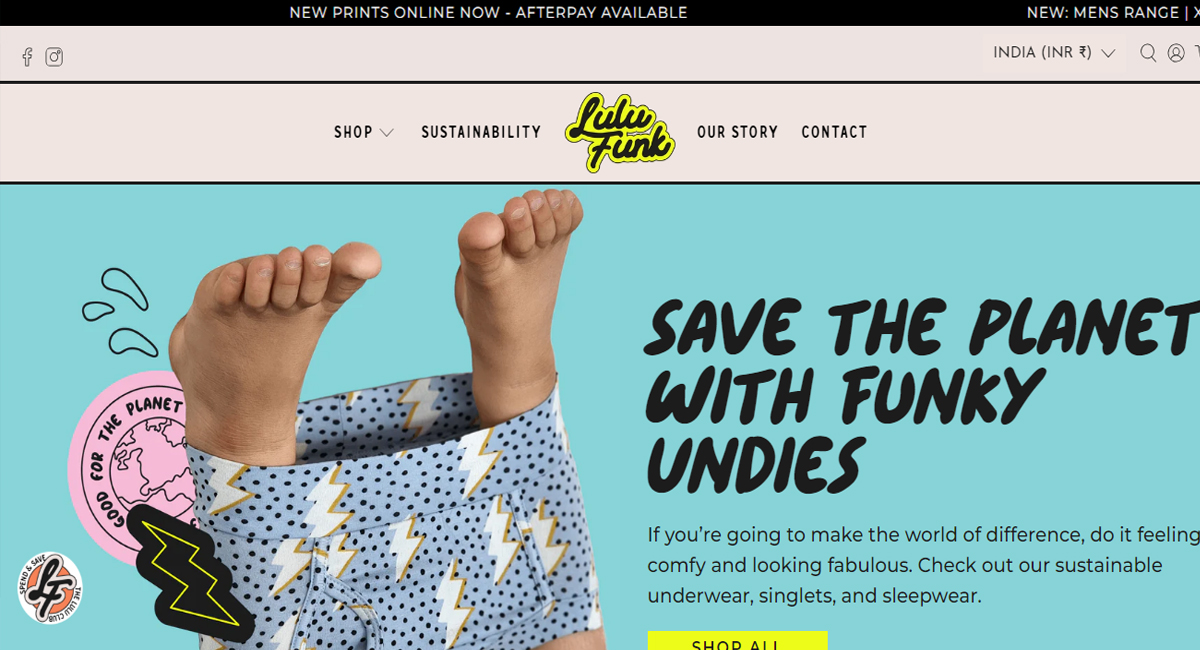Open the Our Story page
The image size is (1200, 650).
(737, 132)
